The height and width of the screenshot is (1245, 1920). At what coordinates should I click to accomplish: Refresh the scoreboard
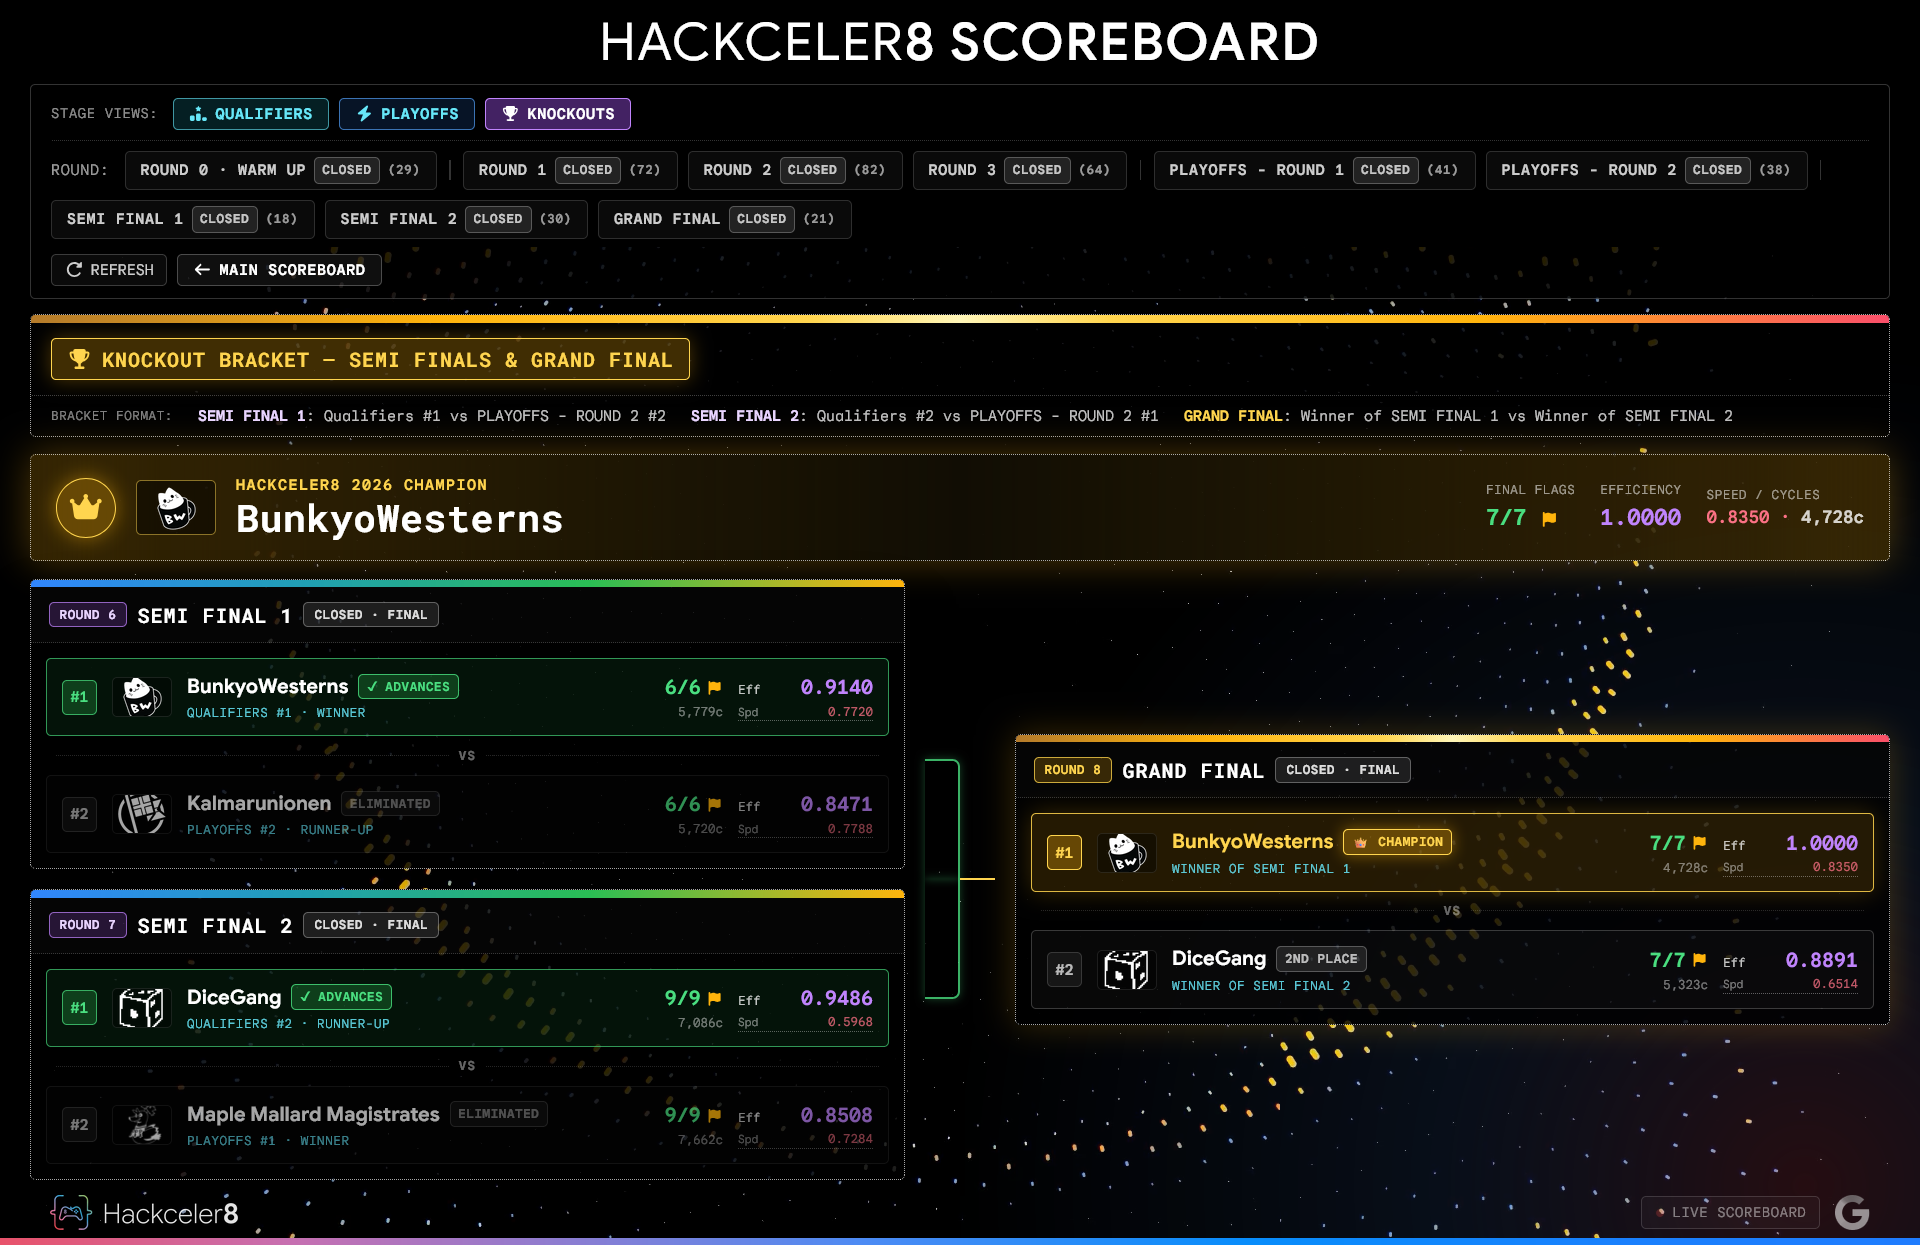click(109, 270)
